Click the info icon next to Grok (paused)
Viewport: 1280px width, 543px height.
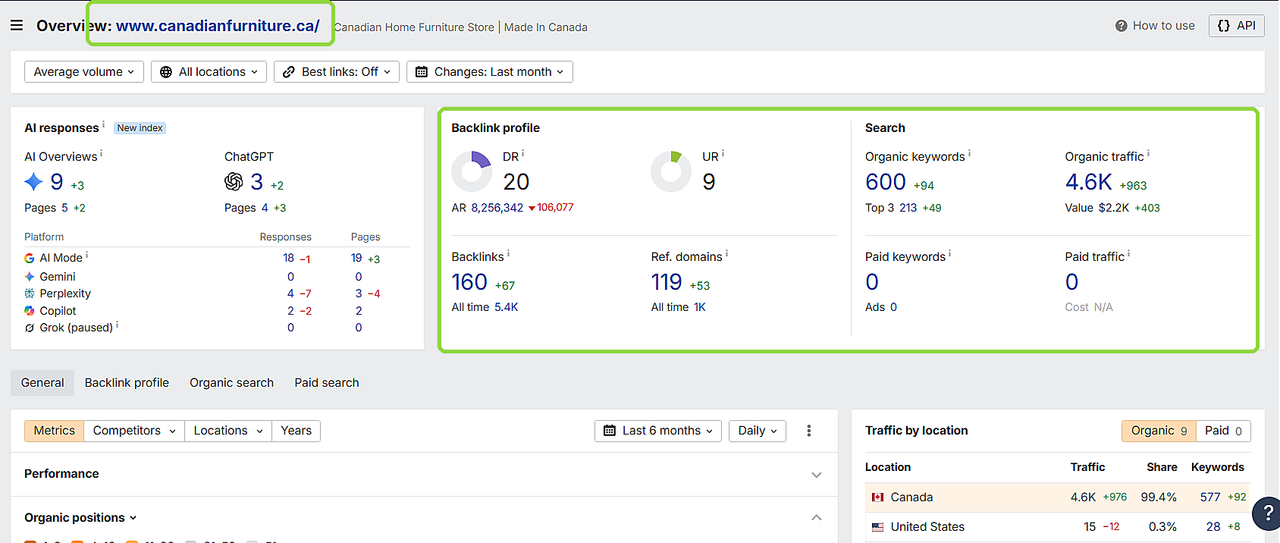point(117,325)
